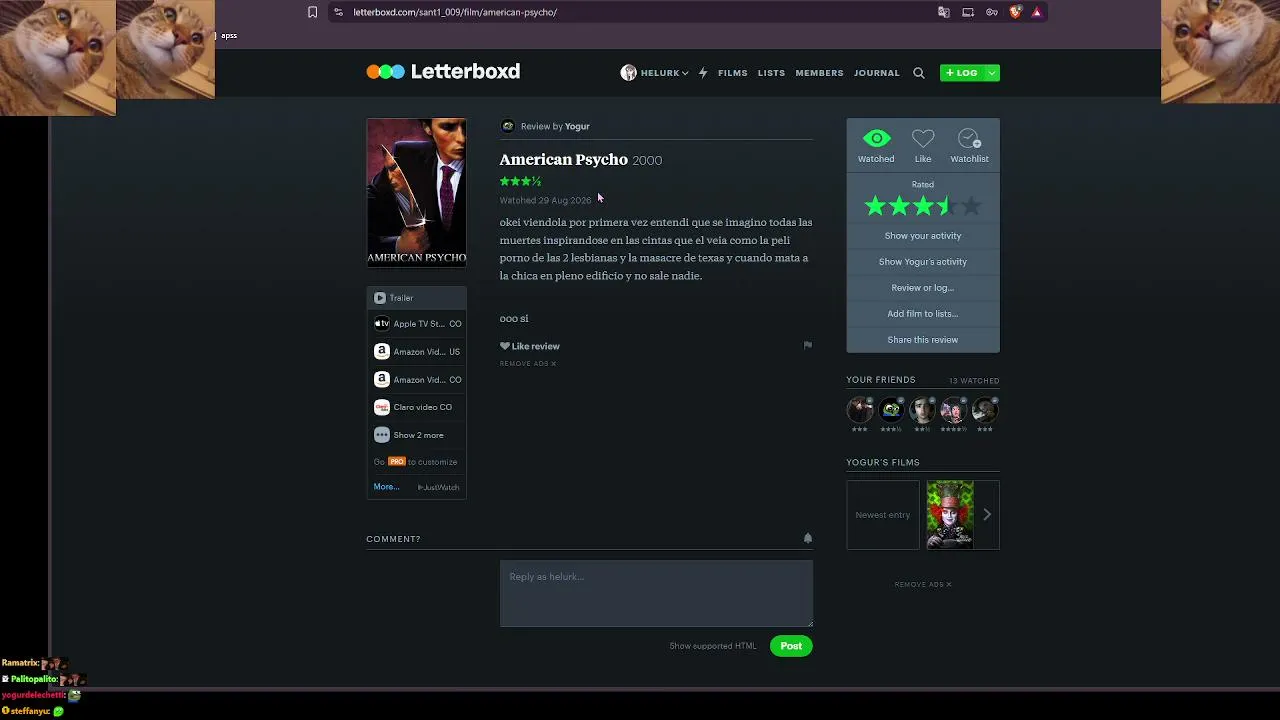Open the password key icon
The width and height of the screenshot is (1280, 720).
[x=992, y=12]
